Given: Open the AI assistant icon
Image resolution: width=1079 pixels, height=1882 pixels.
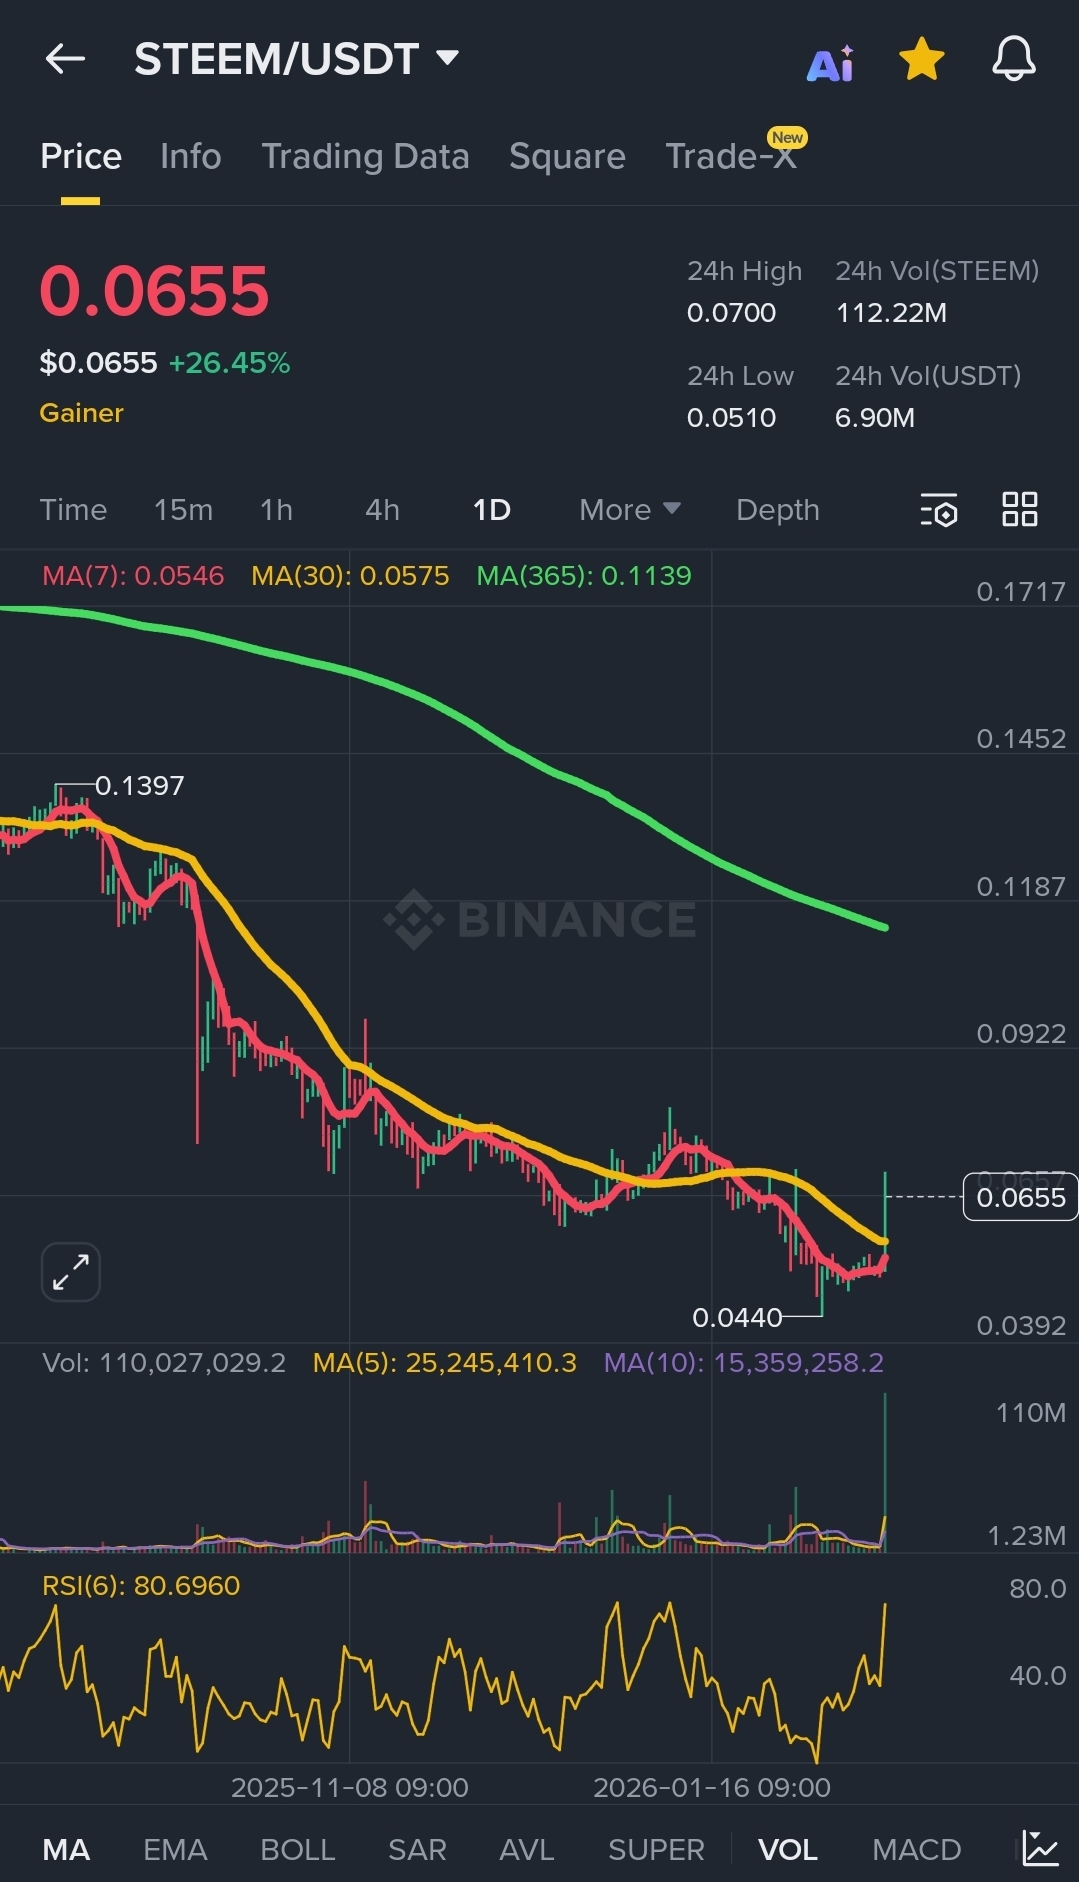Looking at the screenshot, I should 831,63.
